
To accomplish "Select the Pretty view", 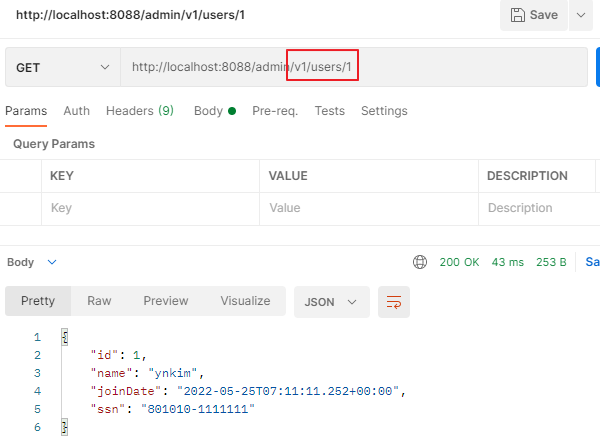I will (x=38, y=301).
